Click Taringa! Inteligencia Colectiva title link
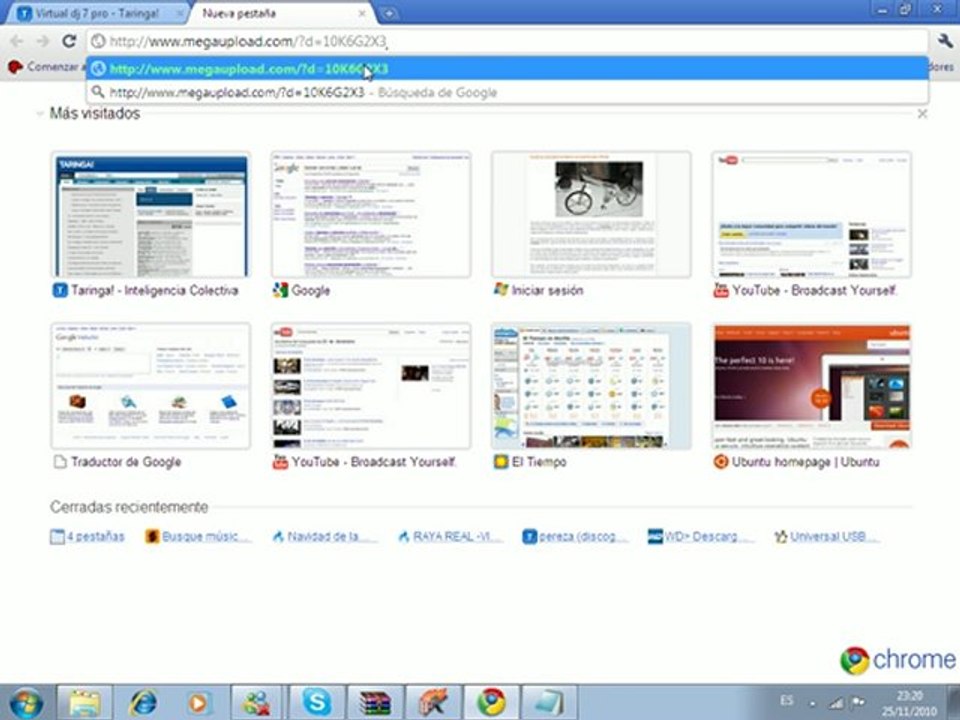The height and width of the screenshot is (720, 960). point(154,290)
